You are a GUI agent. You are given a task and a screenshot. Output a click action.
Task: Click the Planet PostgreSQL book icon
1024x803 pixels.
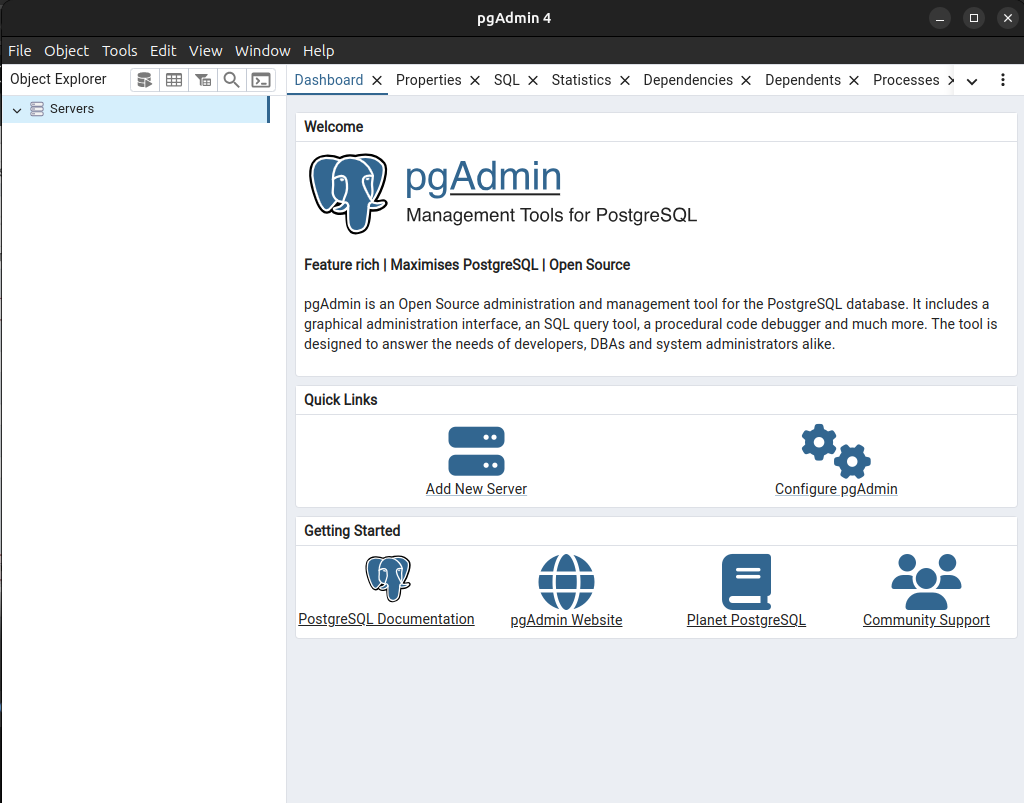coord(746,582)
